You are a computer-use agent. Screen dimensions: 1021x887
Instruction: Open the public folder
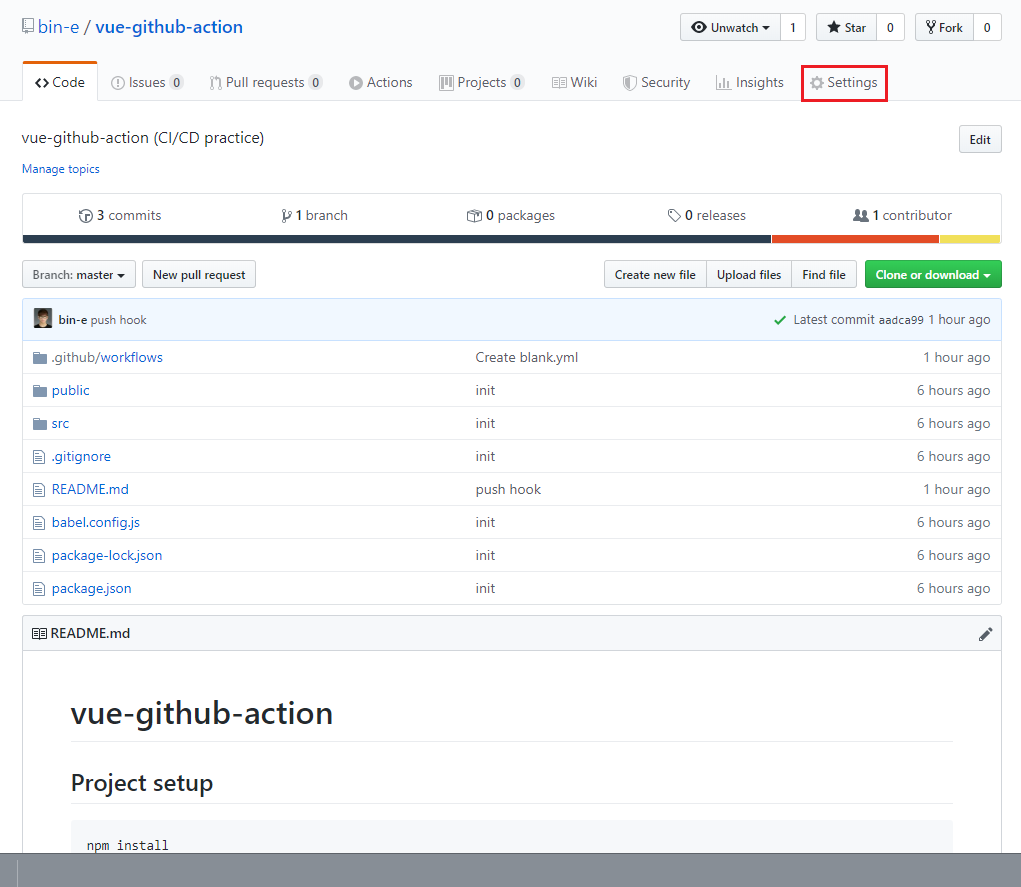coord(70,391)
